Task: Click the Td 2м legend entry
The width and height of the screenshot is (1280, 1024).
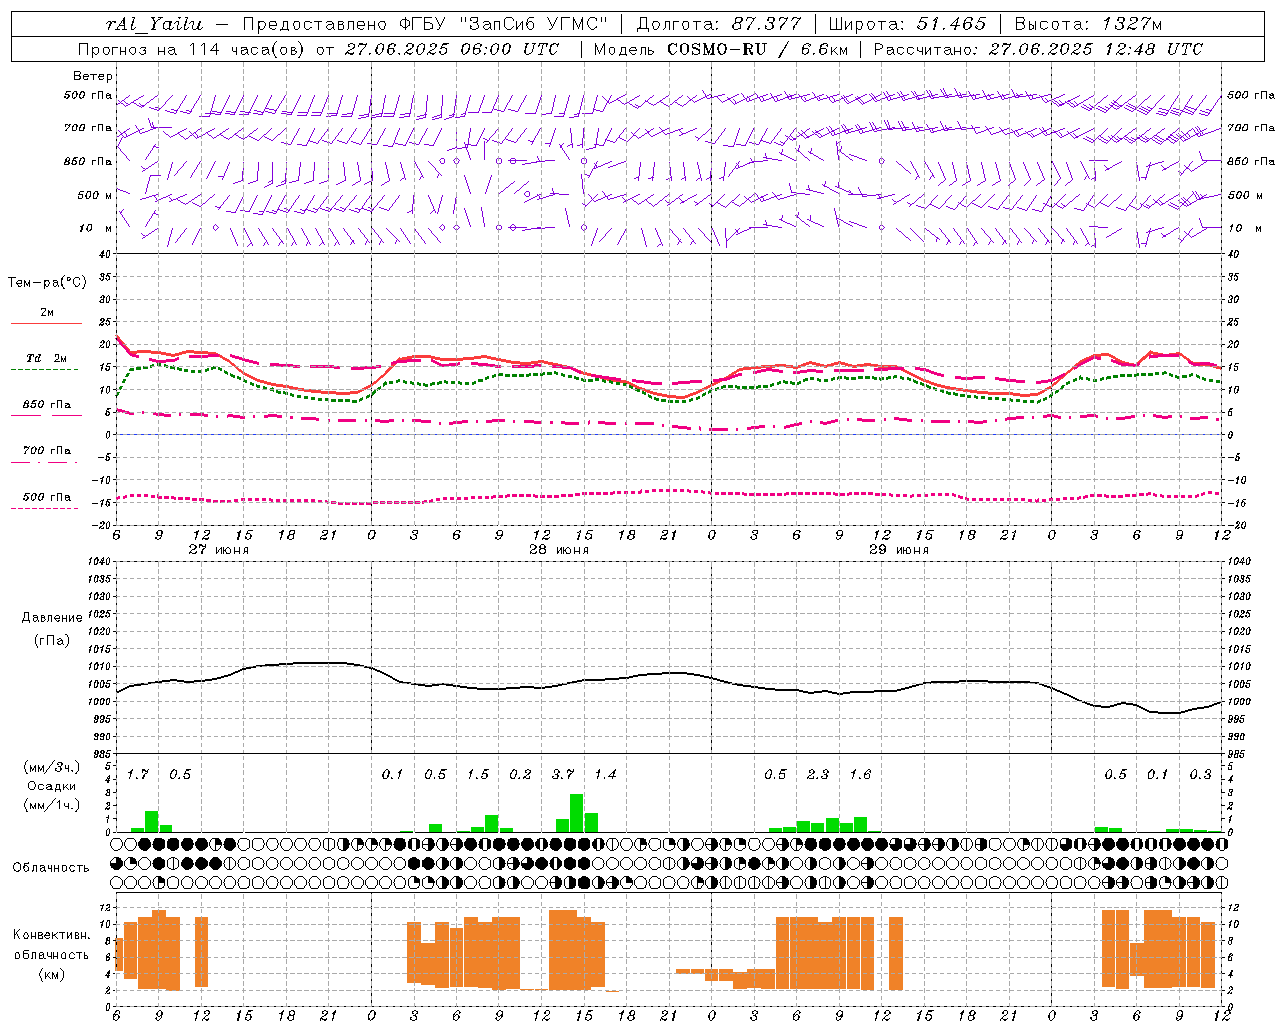Action: [x=47, y=358]
